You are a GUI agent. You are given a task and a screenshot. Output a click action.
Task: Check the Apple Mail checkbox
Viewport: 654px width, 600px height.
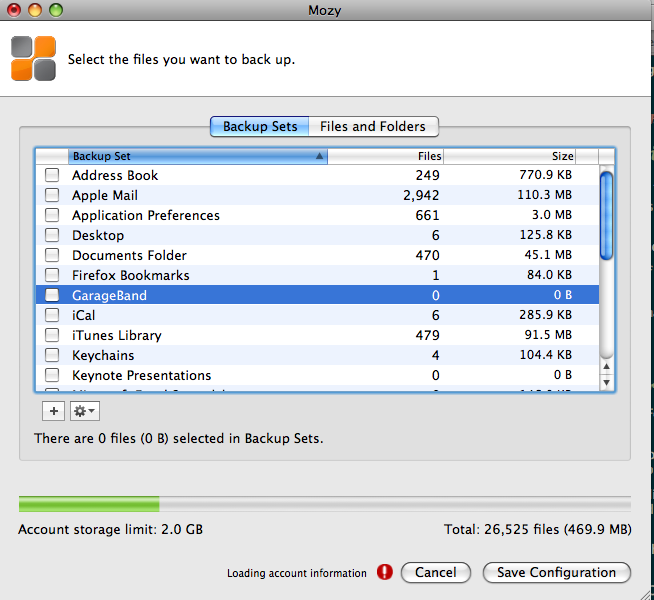tap(52, 195)
